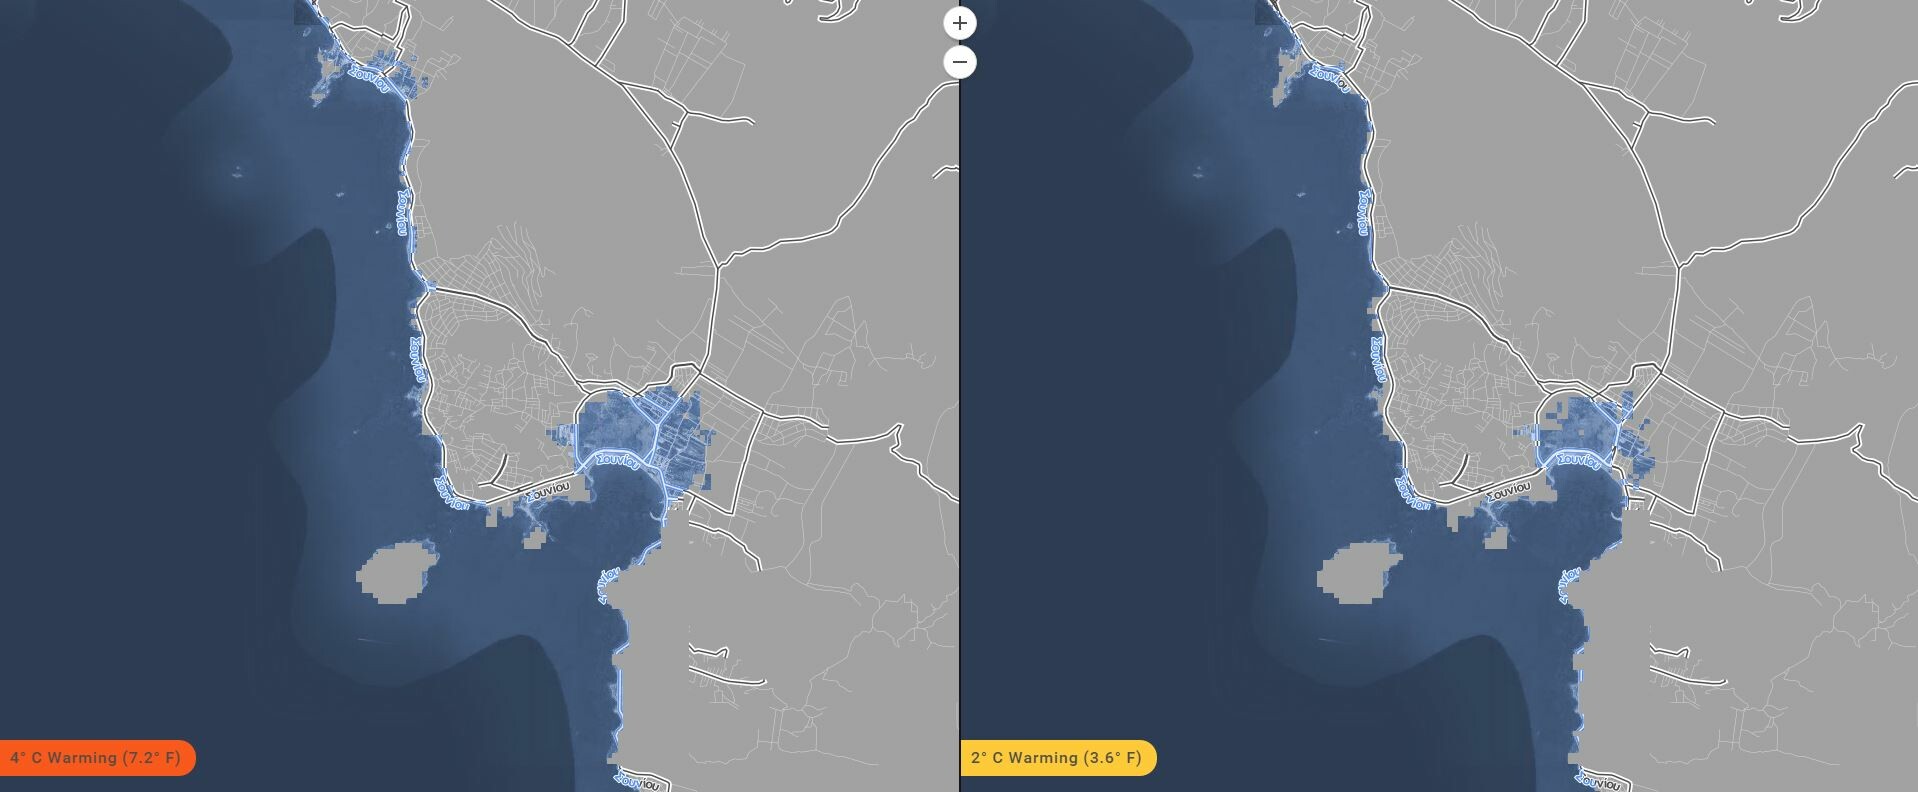Screen dimensions: 1918x792
Task: Select the orange 4° C Warming label
Action: coord(96,758)
